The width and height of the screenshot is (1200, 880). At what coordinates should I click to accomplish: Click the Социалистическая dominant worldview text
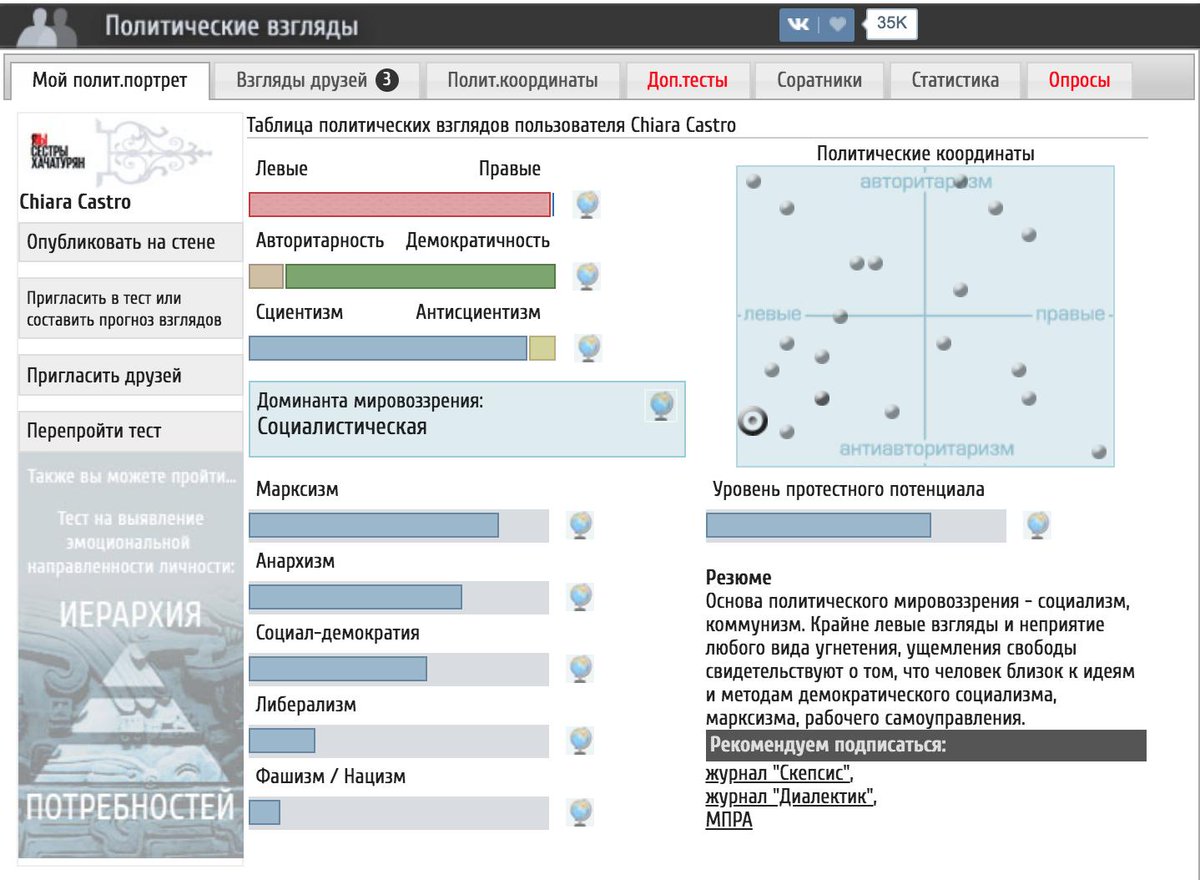tap(342, 427)
